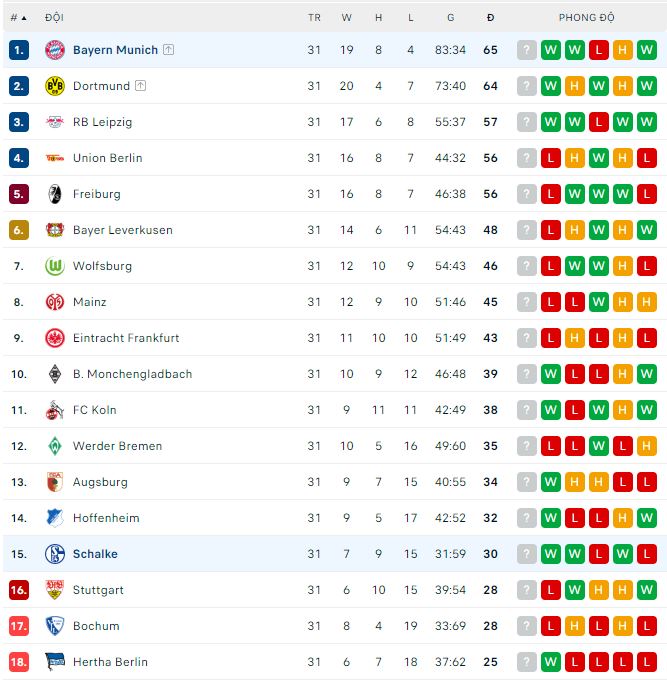The image size is (667, 684).
Task: Open the Werder Bremen team link
Action: pyautogui.click(x=117, y=446)
